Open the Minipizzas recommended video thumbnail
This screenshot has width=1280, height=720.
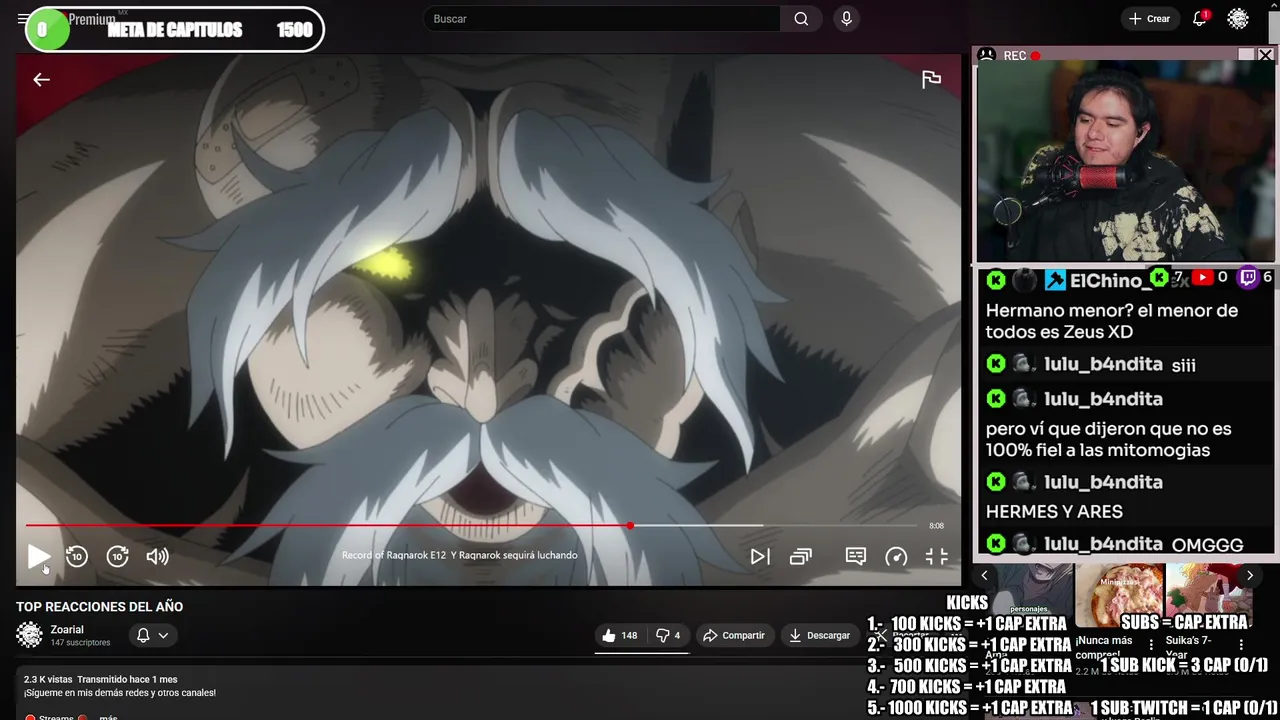coord(1119,594)
